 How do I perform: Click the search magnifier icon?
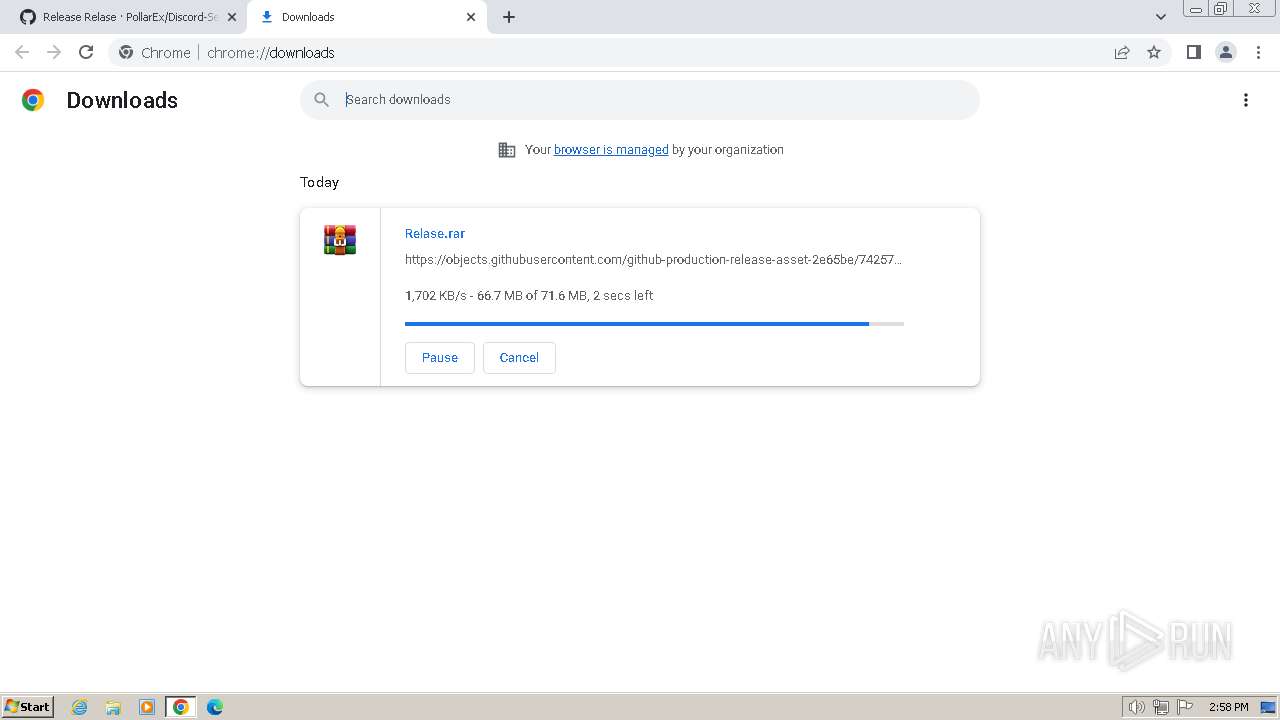(x=321, y=100)
